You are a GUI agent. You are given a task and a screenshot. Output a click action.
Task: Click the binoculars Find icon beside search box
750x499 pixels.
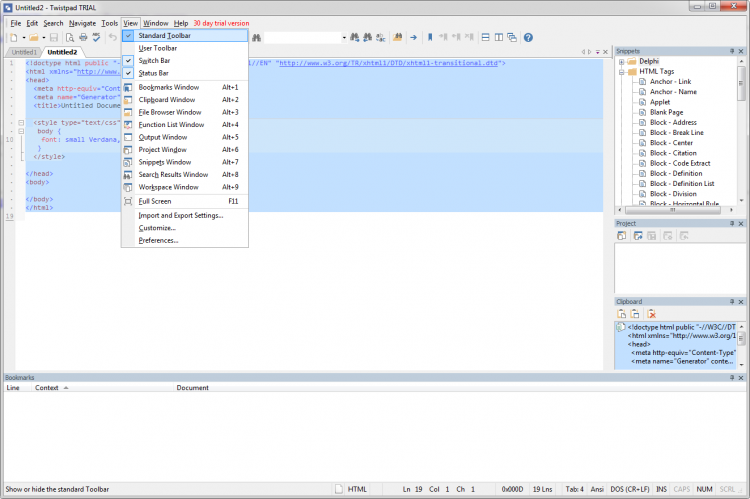pyautogui.click(x=256, y=37)
